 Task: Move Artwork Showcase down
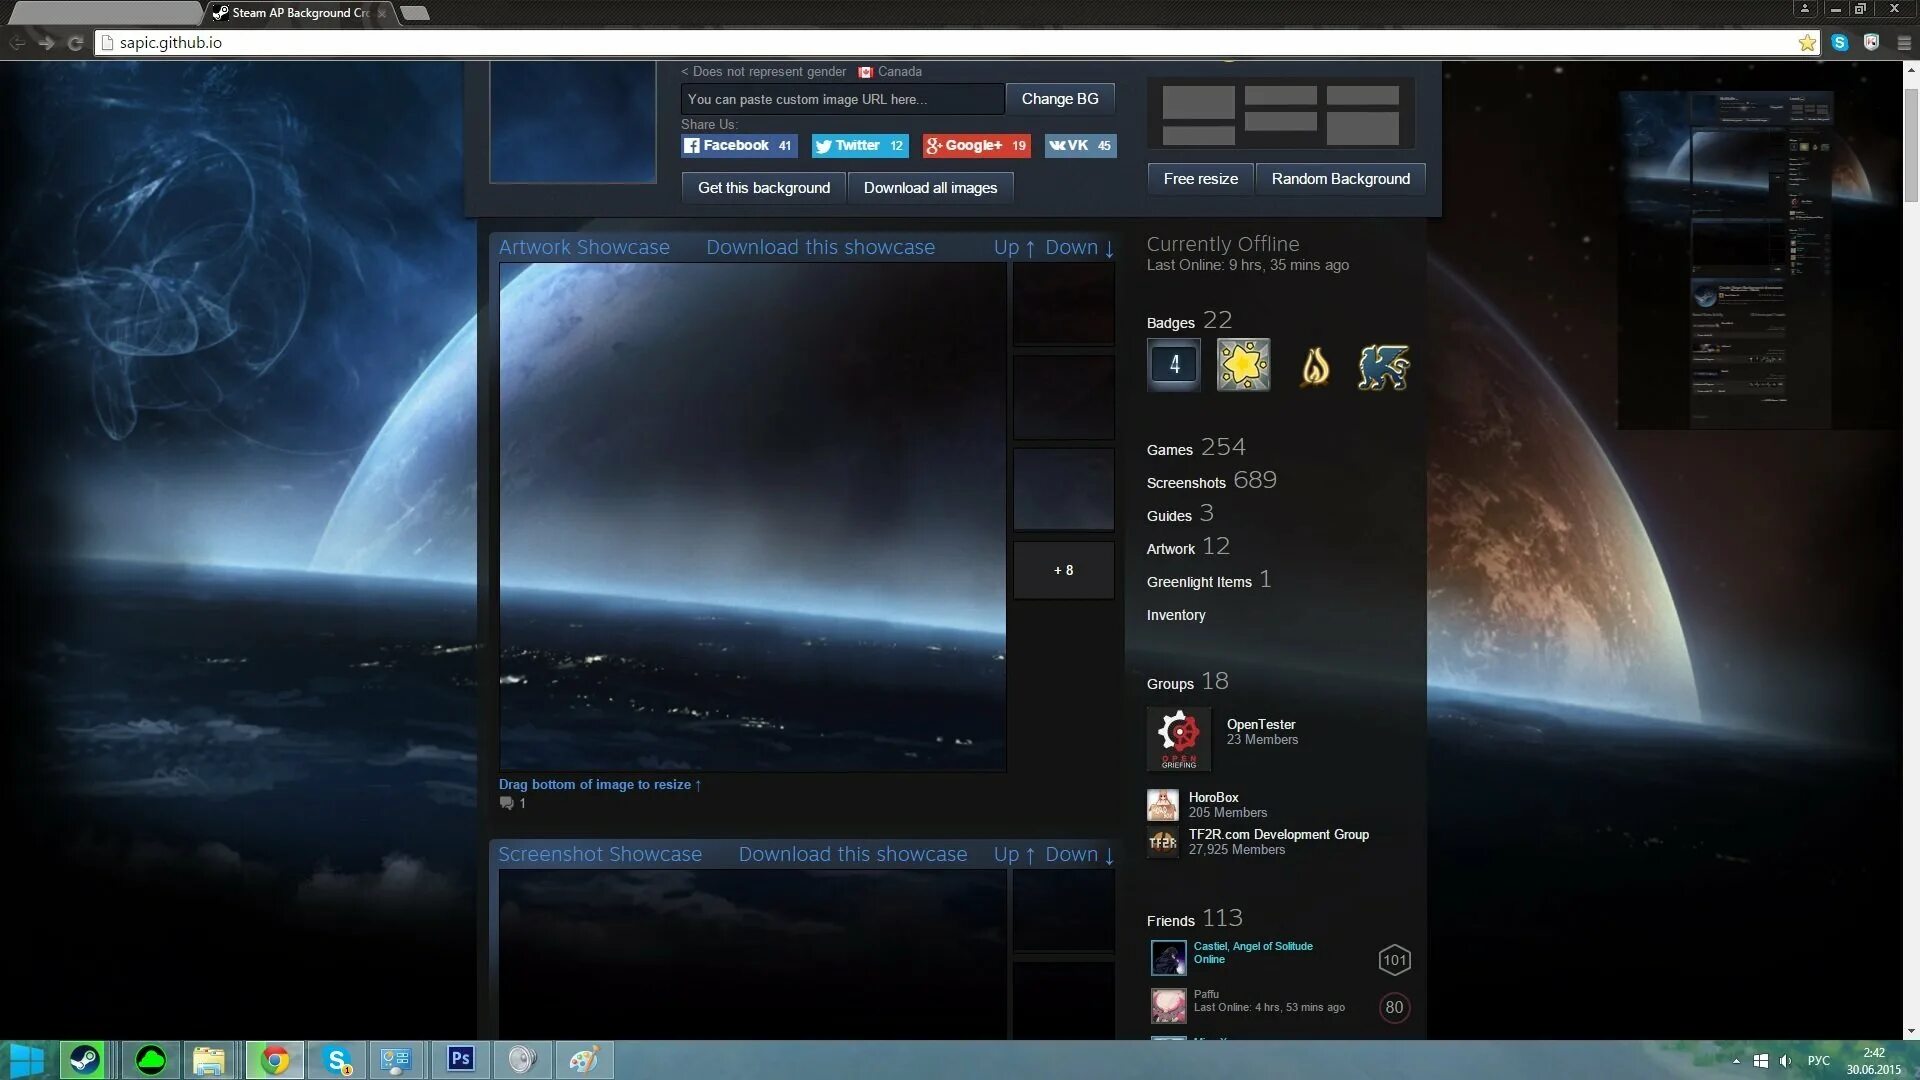coord(1079,248)
